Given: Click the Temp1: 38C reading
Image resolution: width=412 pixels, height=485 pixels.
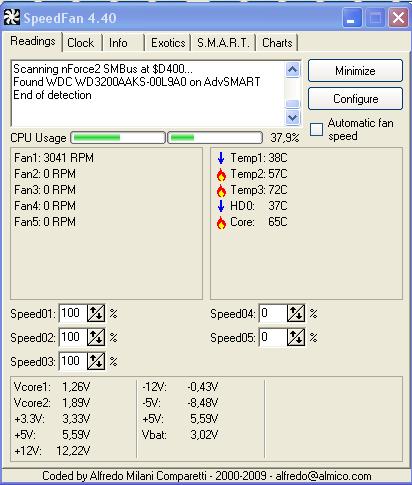Looking at the screenshot, I should click(259, 158).
